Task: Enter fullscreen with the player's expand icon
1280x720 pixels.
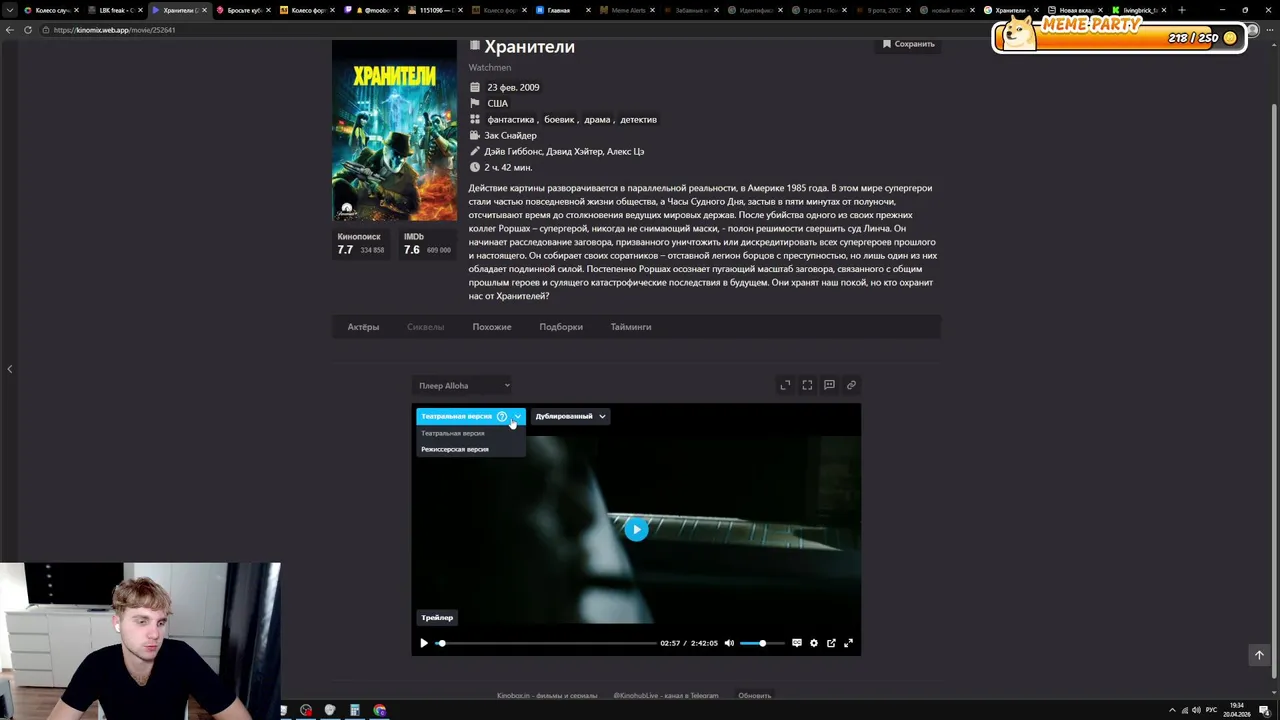Action: click(x=849, y=643)
